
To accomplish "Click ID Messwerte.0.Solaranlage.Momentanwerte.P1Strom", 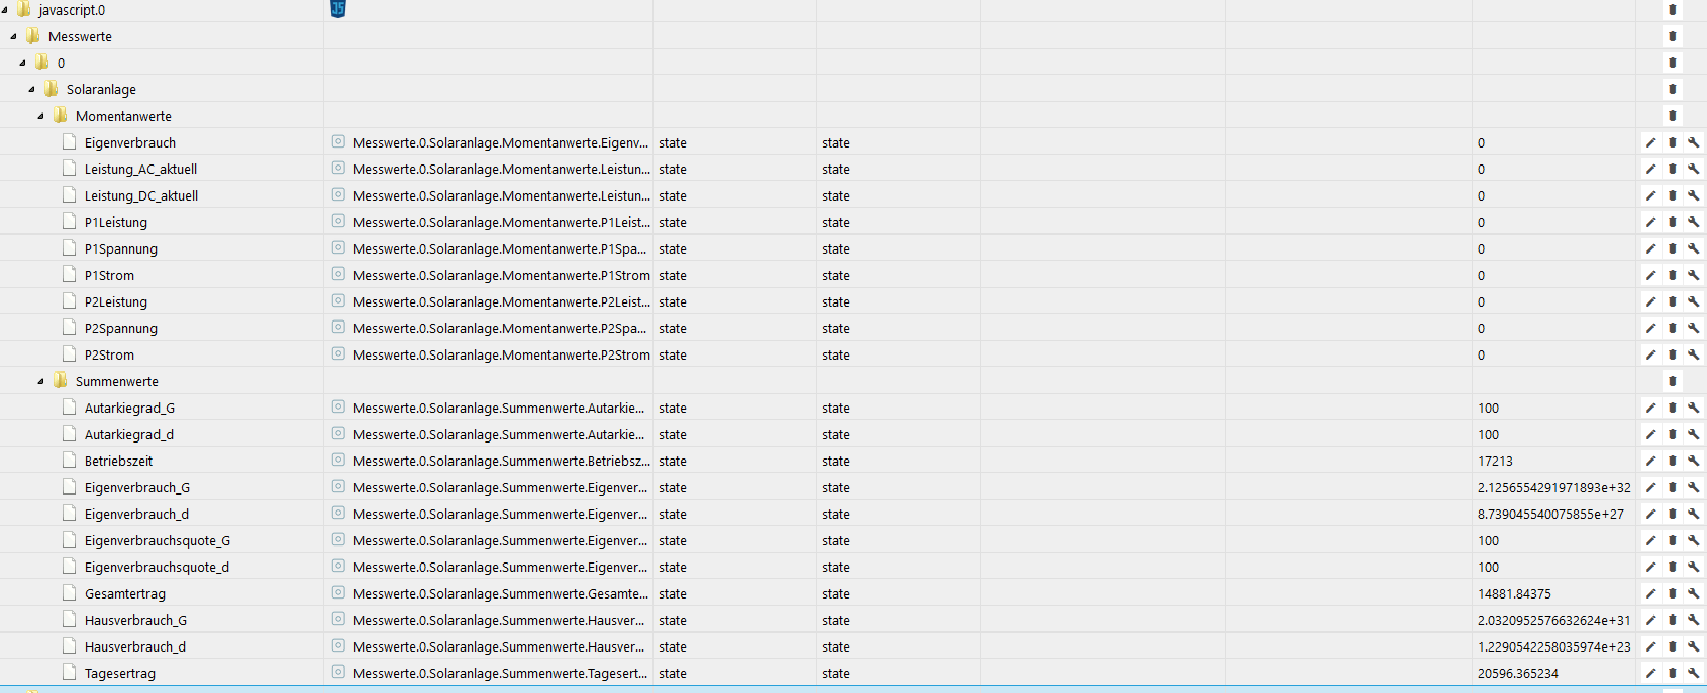I will click(501, 275).
